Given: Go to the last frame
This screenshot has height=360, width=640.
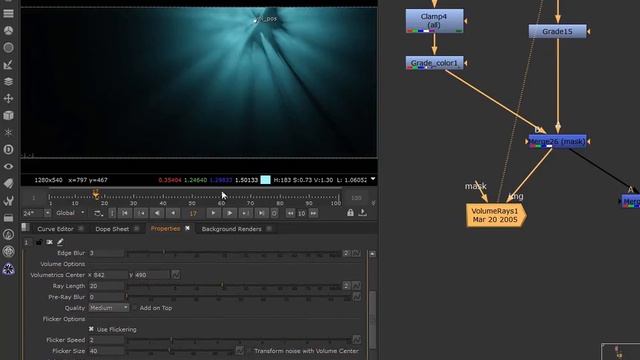Looking at the screenshot, I should tap(261, 213).
